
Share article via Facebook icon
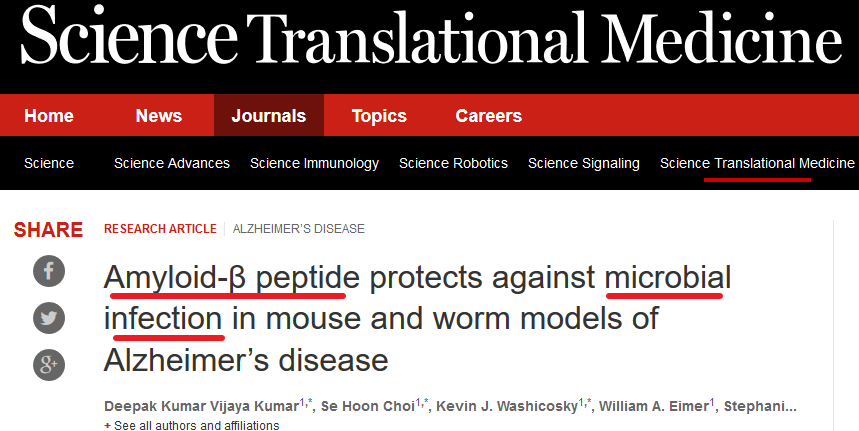pos(49,271)
